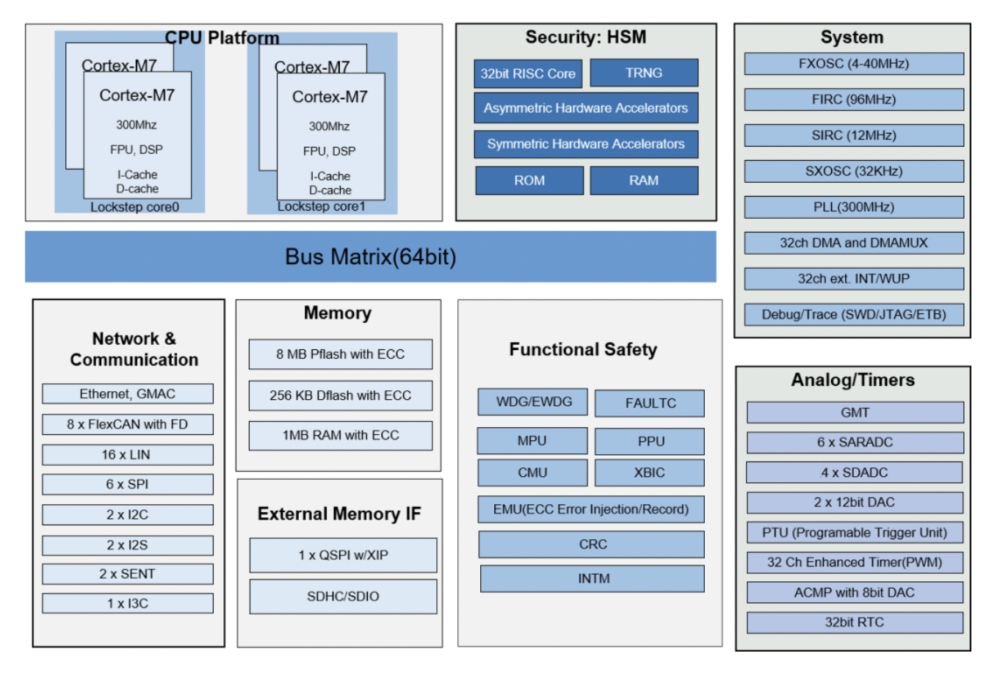Select WDG/EWDG in Functional Safety
The width and height of the screenshot is (1000, 678).
pos(530,402)
